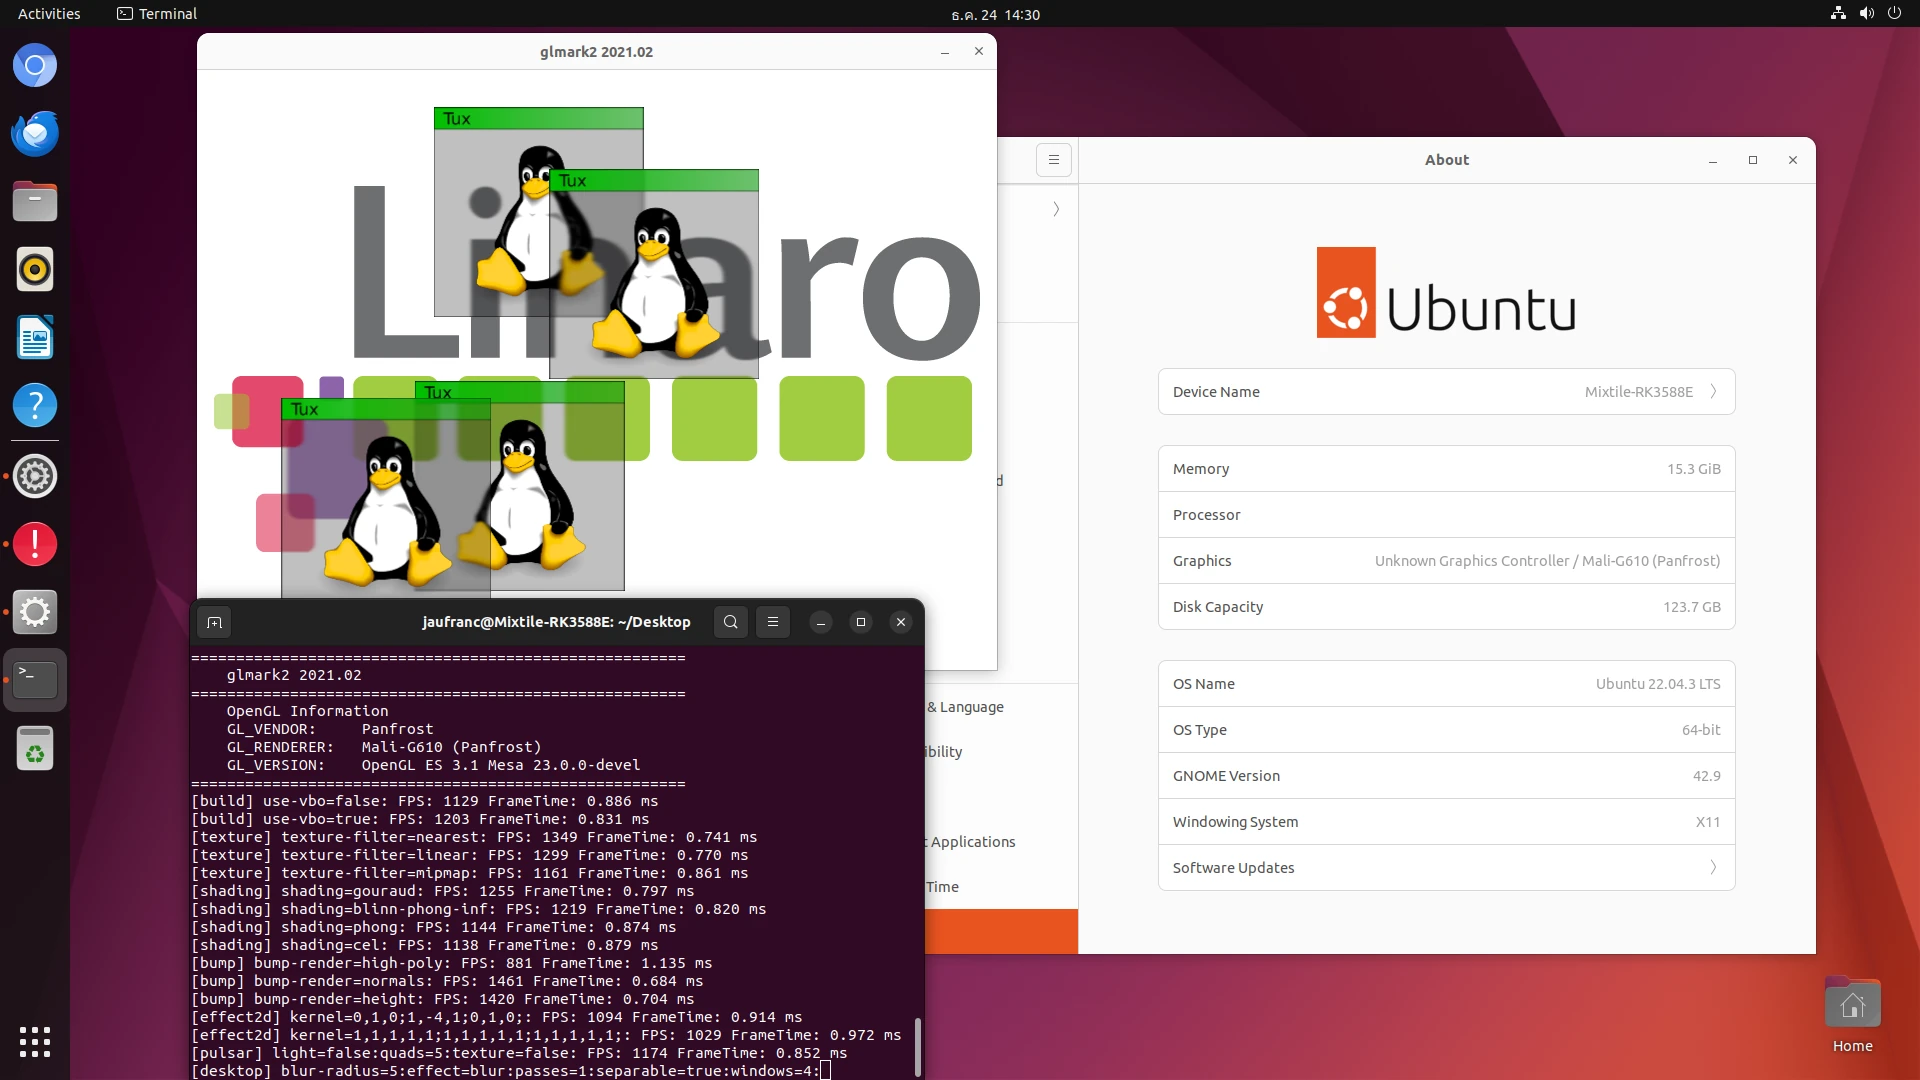1920x1080 pixels.
Task: Minimize the glmark2 window
Action: pyautogui.click(x=945, y=52)
